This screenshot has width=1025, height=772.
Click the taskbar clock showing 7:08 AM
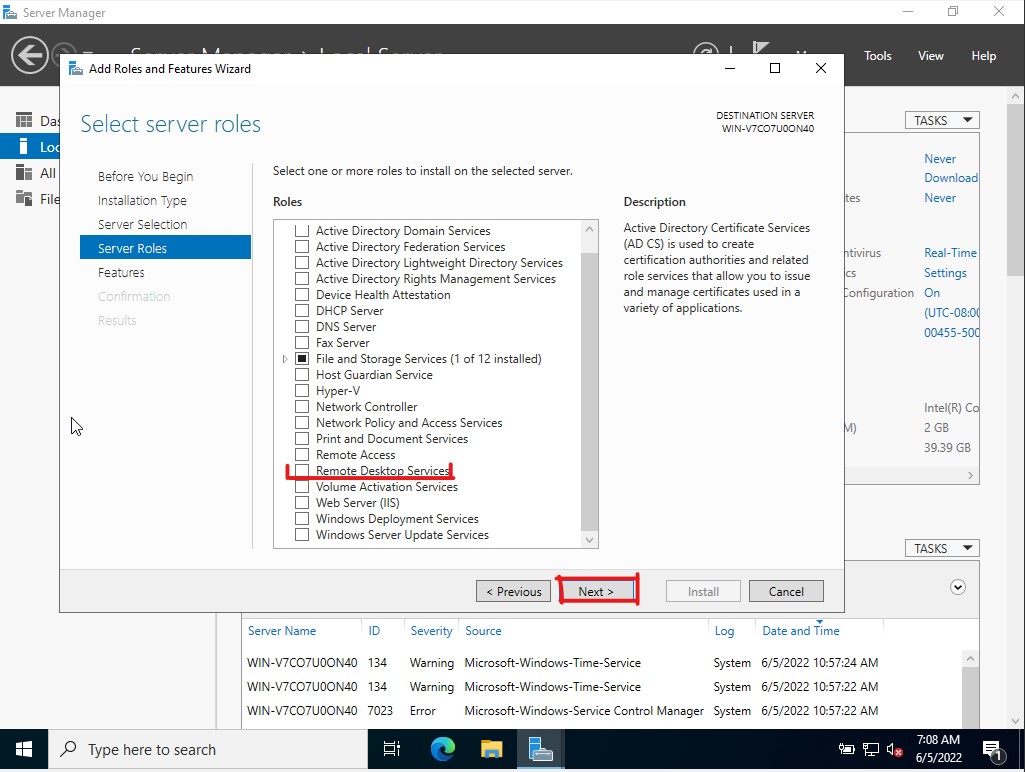pos(938,748)
